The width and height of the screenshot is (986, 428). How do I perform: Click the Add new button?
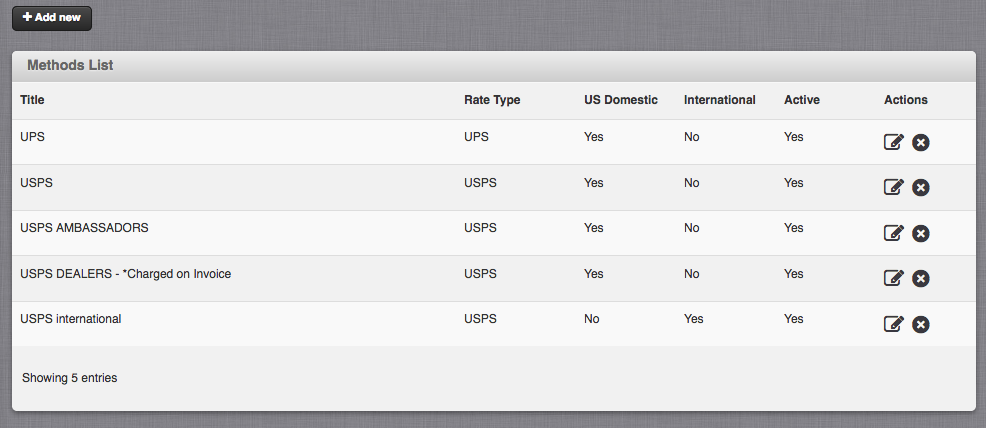coord(52,18)
